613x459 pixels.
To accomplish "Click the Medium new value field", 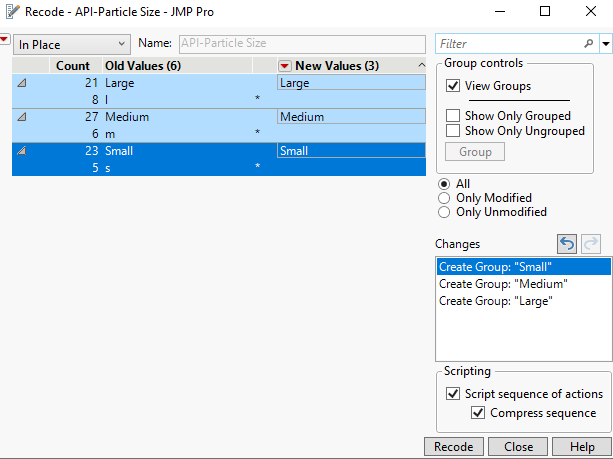I will point(350,117).
